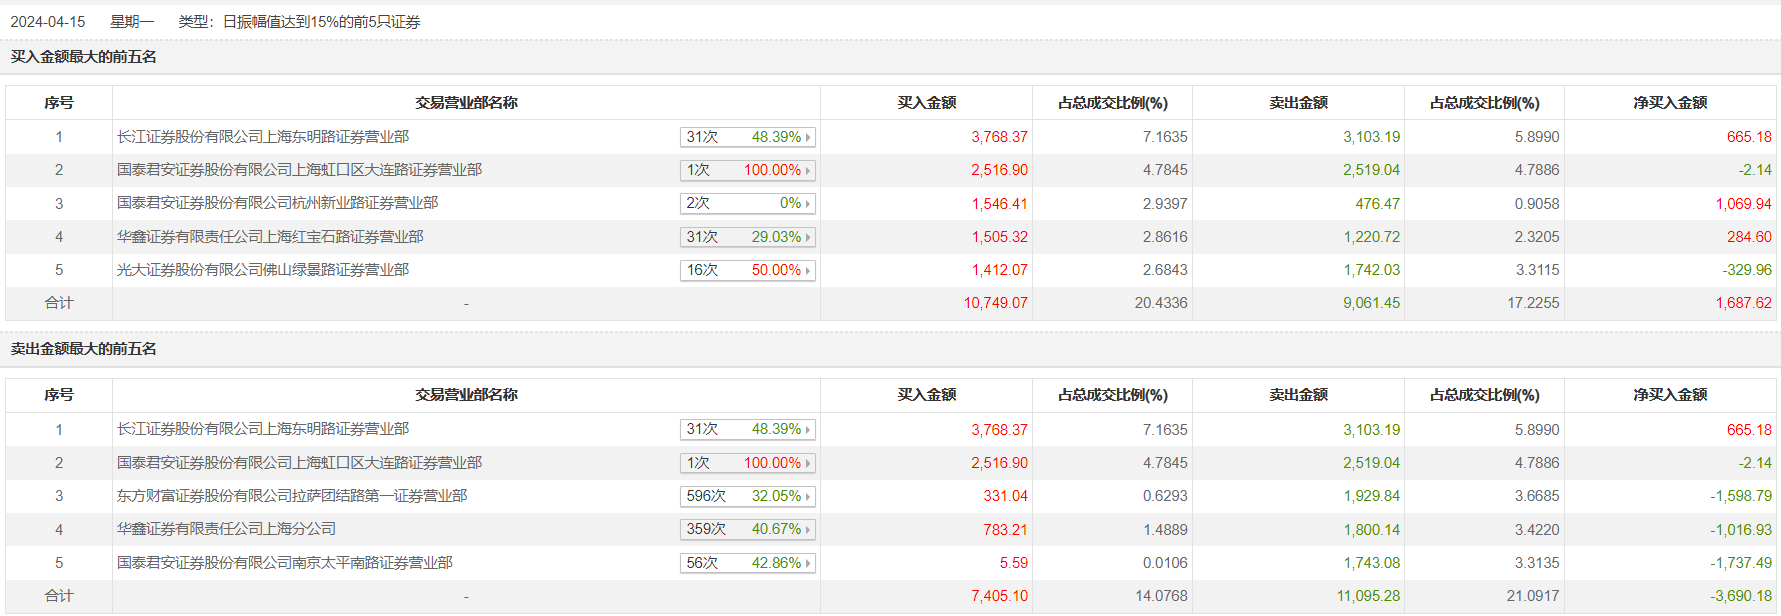Click 交易营业部名称 header in buy table

pyautogui.click(x=466, y=103)
